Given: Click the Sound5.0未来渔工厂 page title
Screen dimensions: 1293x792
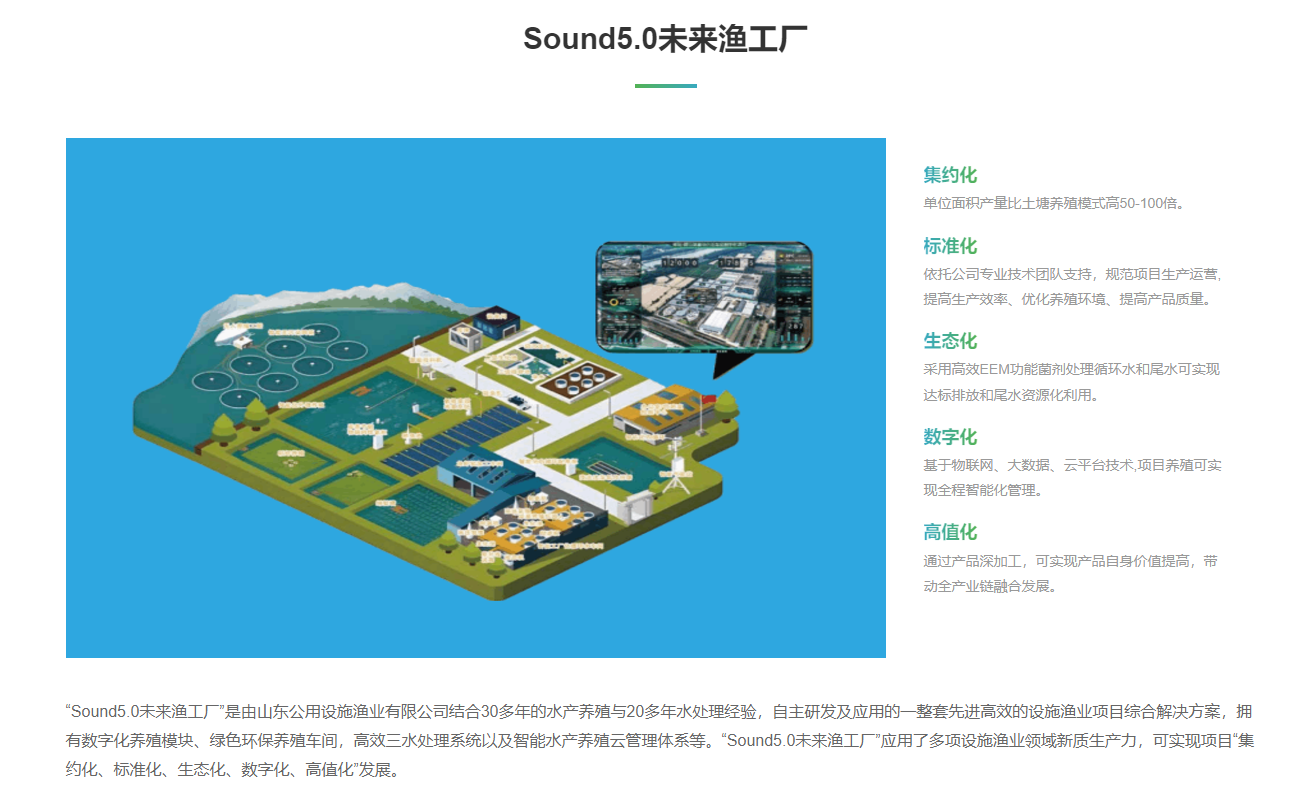Looking at the screenshot, I should [x=665, y=39].
